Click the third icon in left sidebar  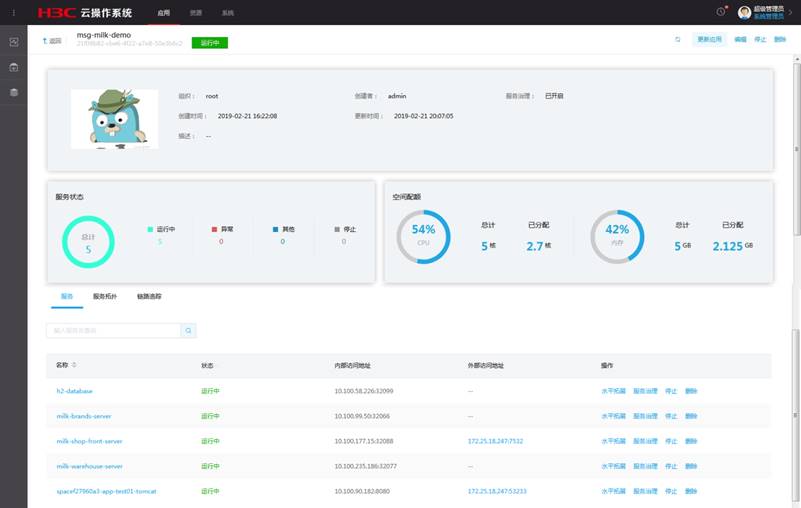pos(14,92)
